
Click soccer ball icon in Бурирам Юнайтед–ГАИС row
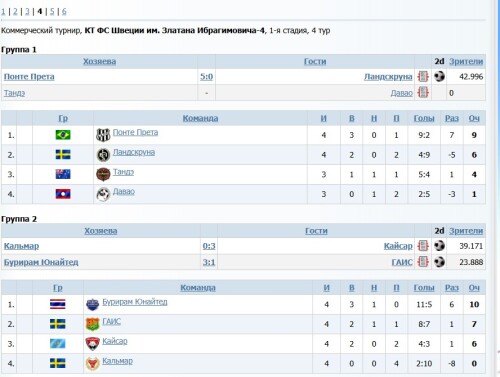(439, 262)
